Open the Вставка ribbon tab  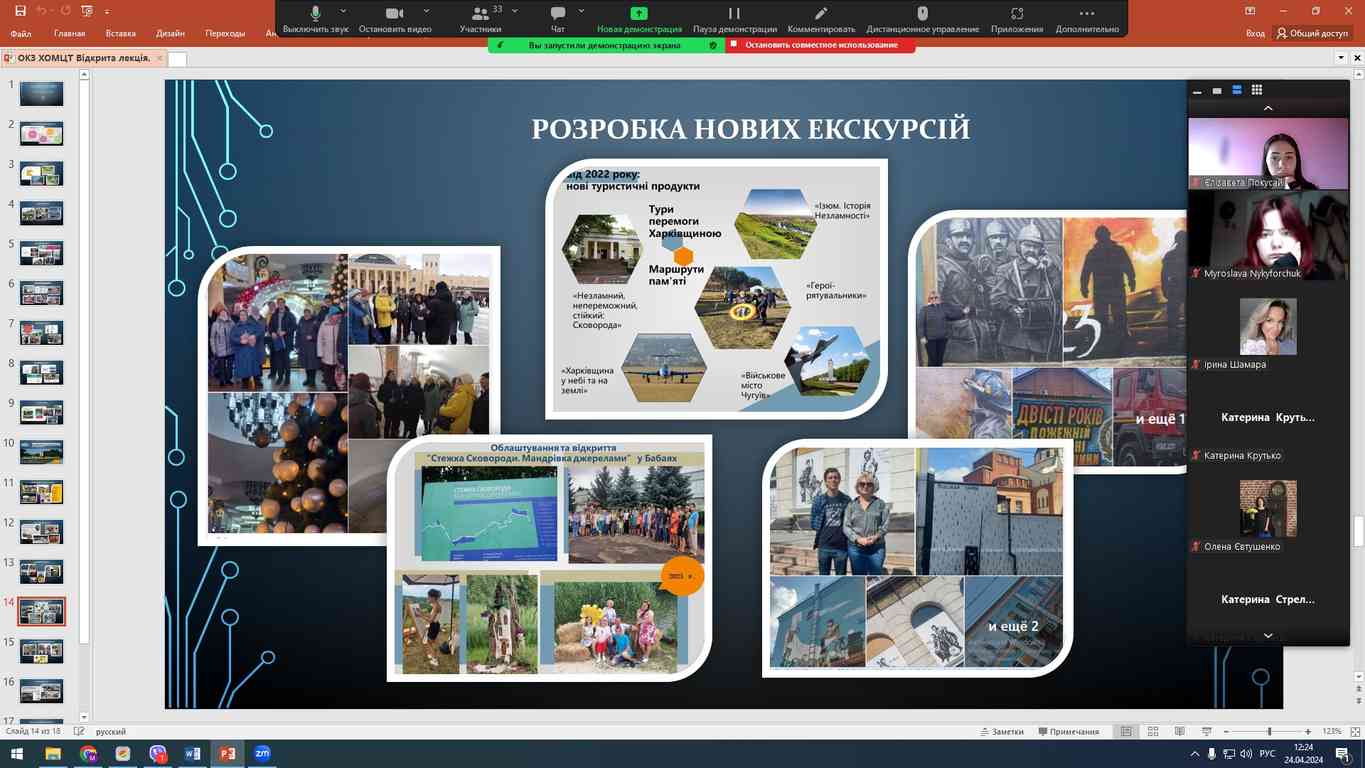120,33
